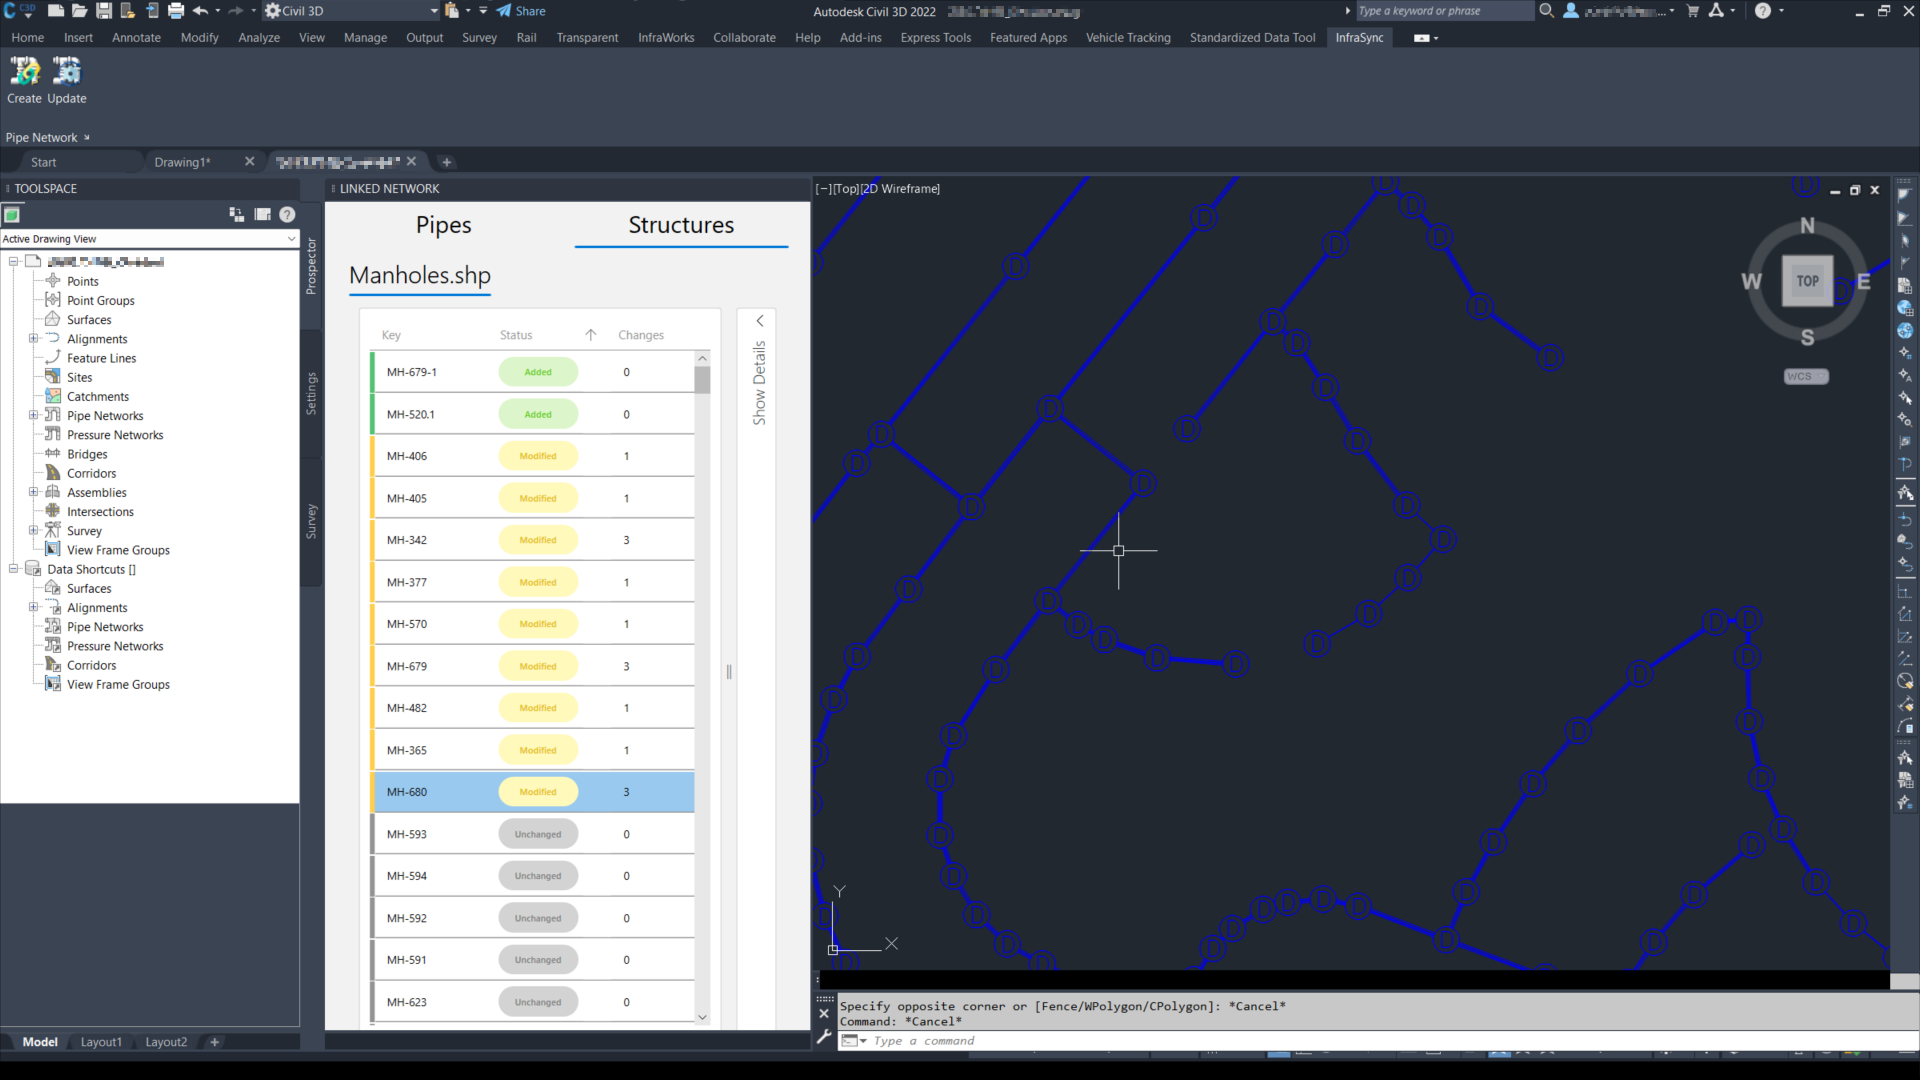Sort the table by the Status column header
Screen dimensions: 1920x1080
pyautogui.click(x=516, y=335)
